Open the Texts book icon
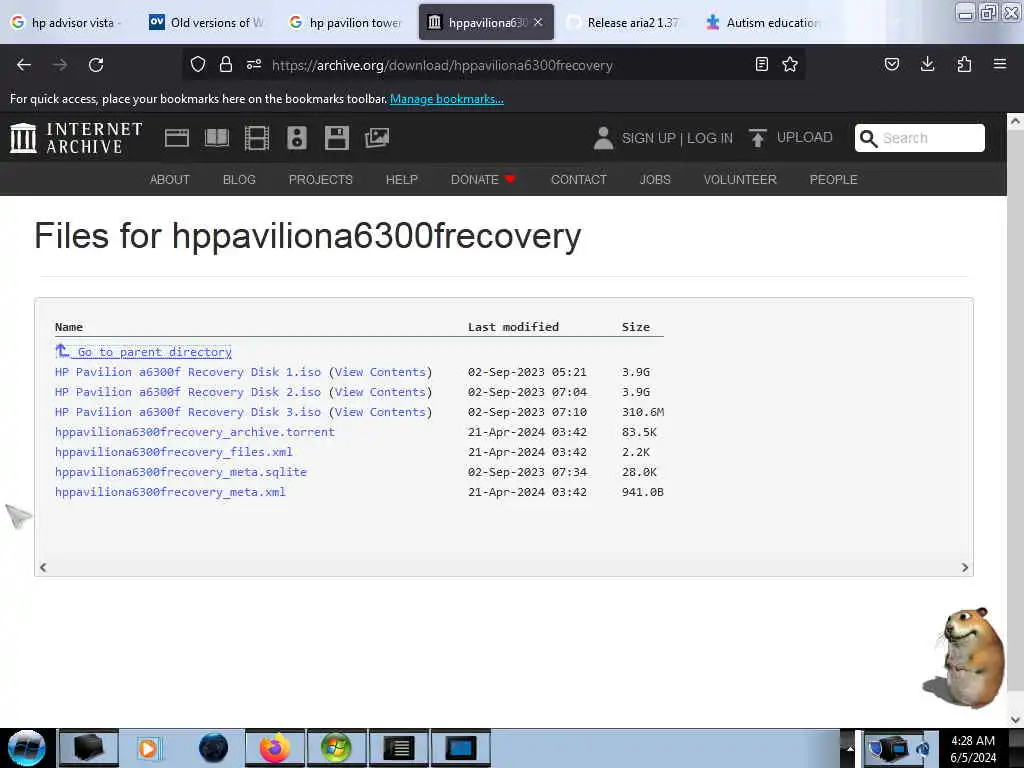The image size is (1024, 768). (x=217, y=138)
